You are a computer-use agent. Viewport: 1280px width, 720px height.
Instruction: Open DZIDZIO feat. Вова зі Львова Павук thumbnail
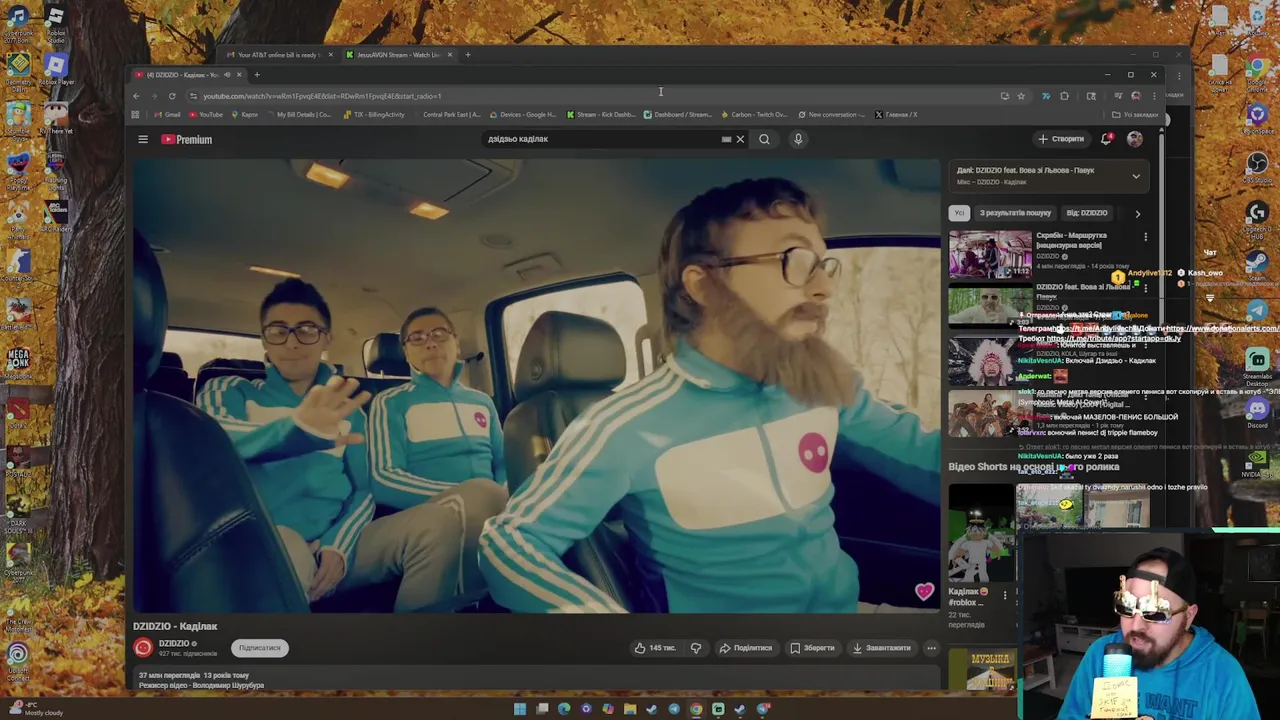pos(990,305)
